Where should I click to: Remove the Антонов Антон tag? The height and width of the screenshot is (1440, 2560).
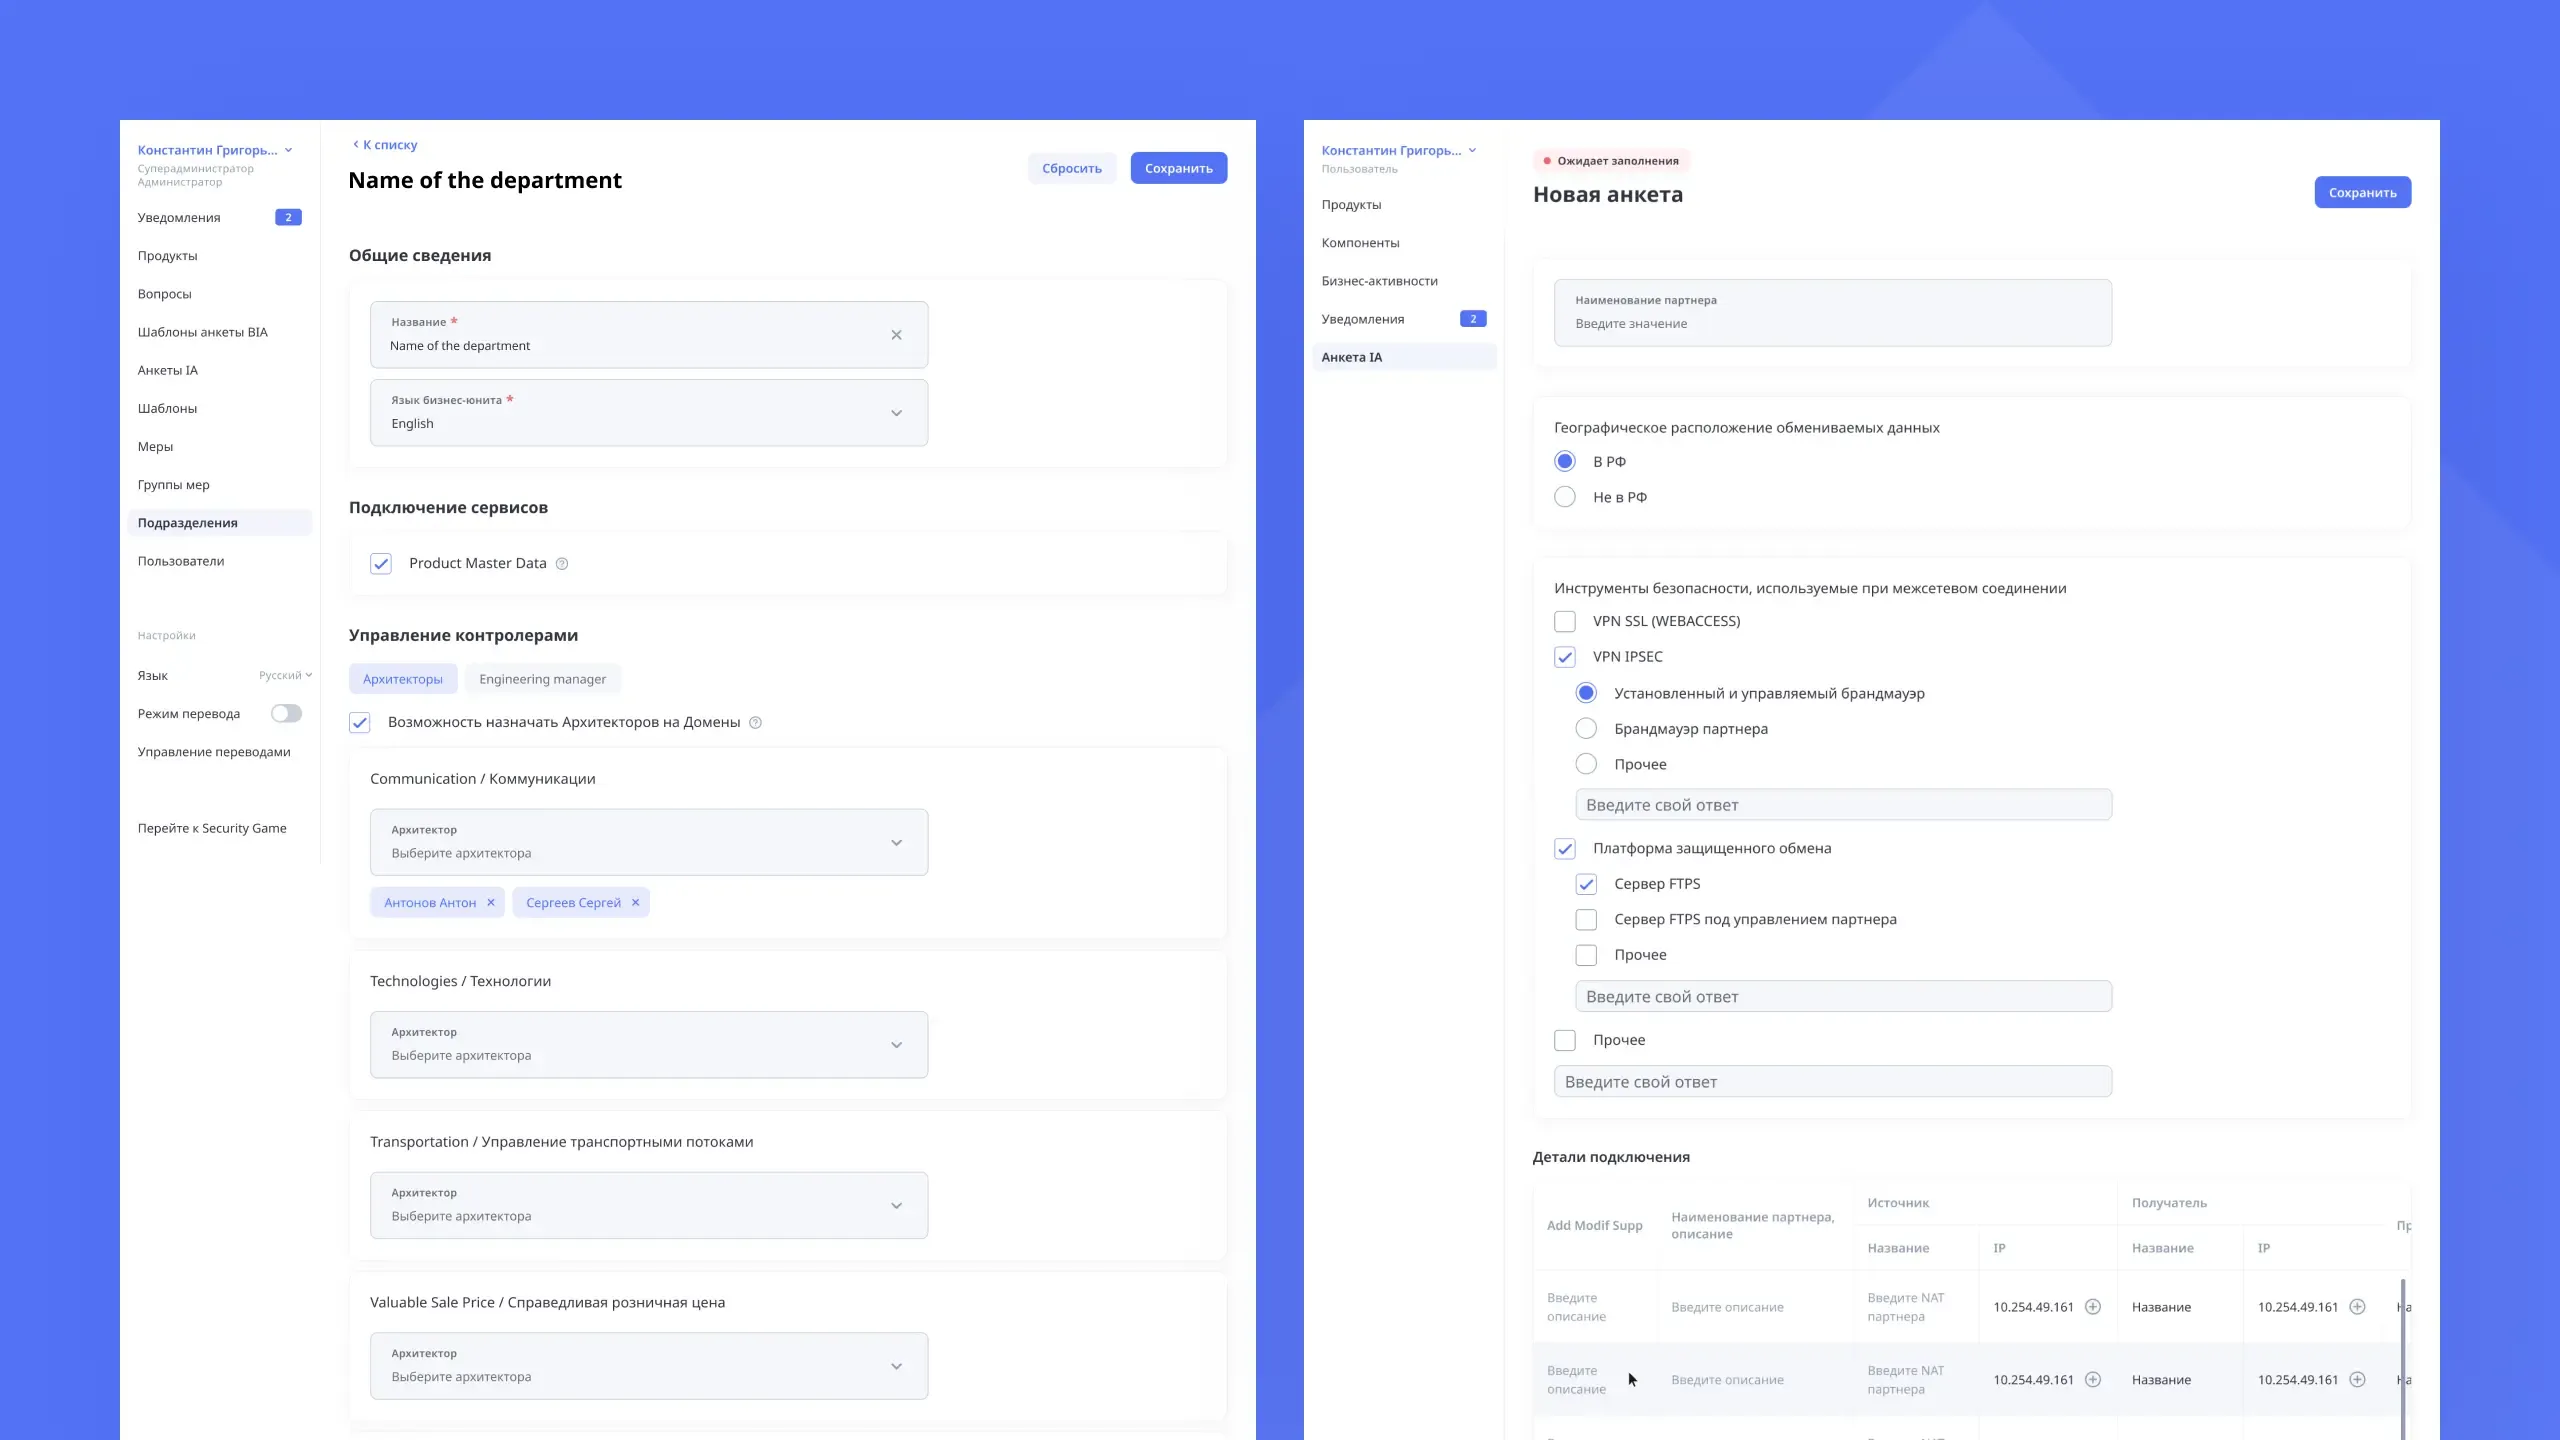(x=491, y=902)
